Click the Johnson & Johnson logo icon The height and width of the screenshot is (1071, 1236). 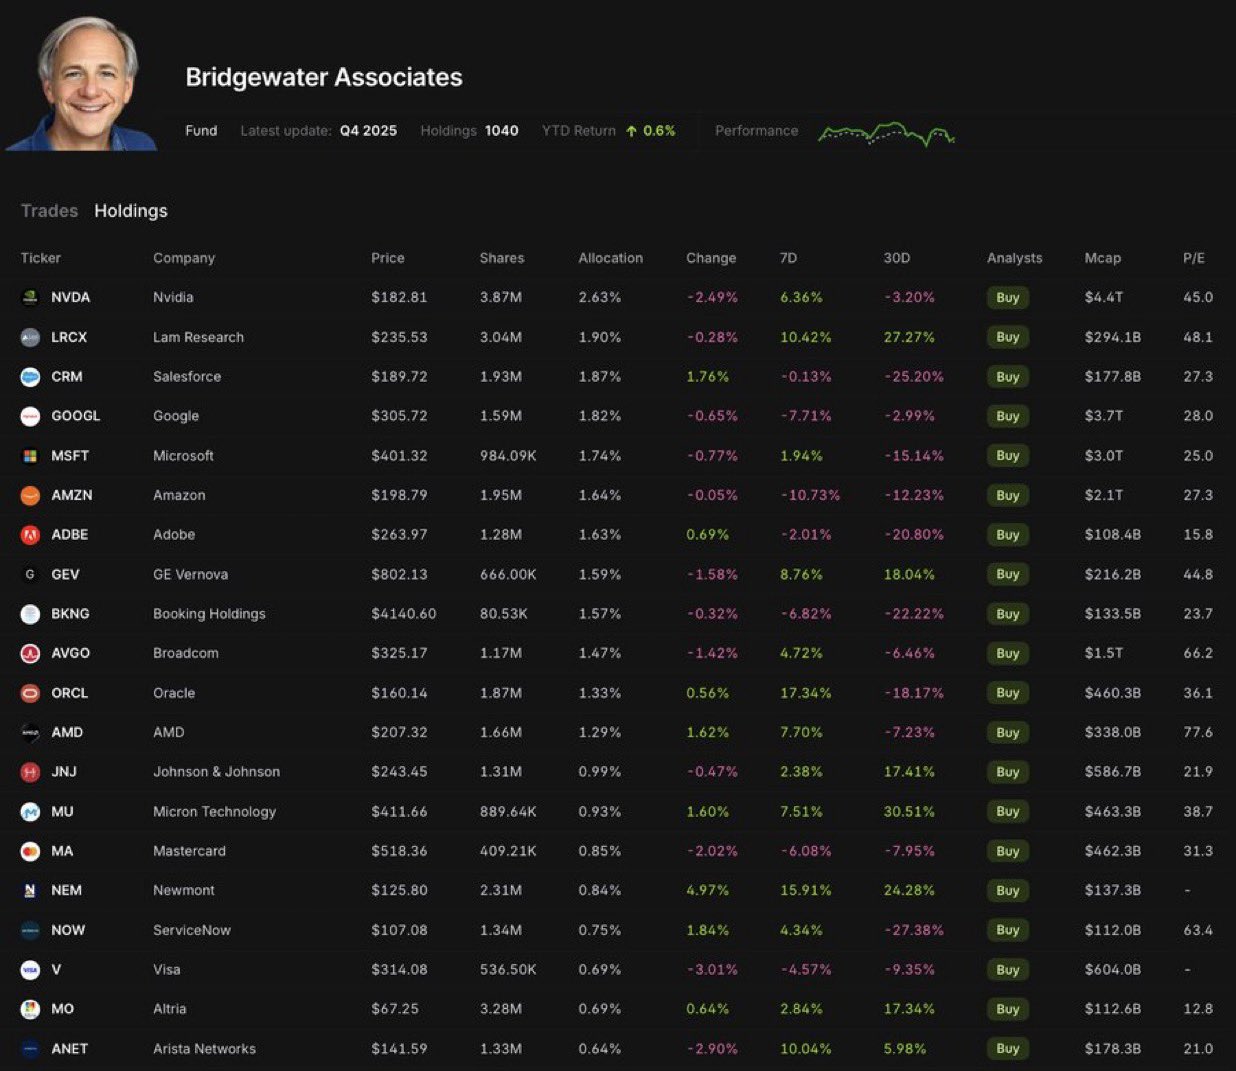pyautogui.click(x=30, y=772)
